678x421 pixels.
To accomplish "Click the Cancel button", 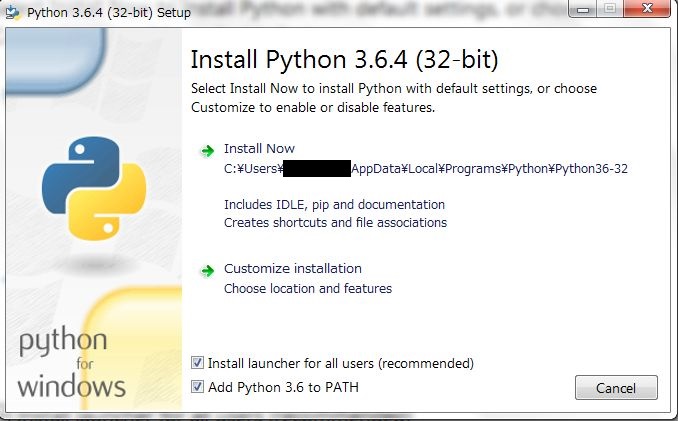I will [616, 388].
